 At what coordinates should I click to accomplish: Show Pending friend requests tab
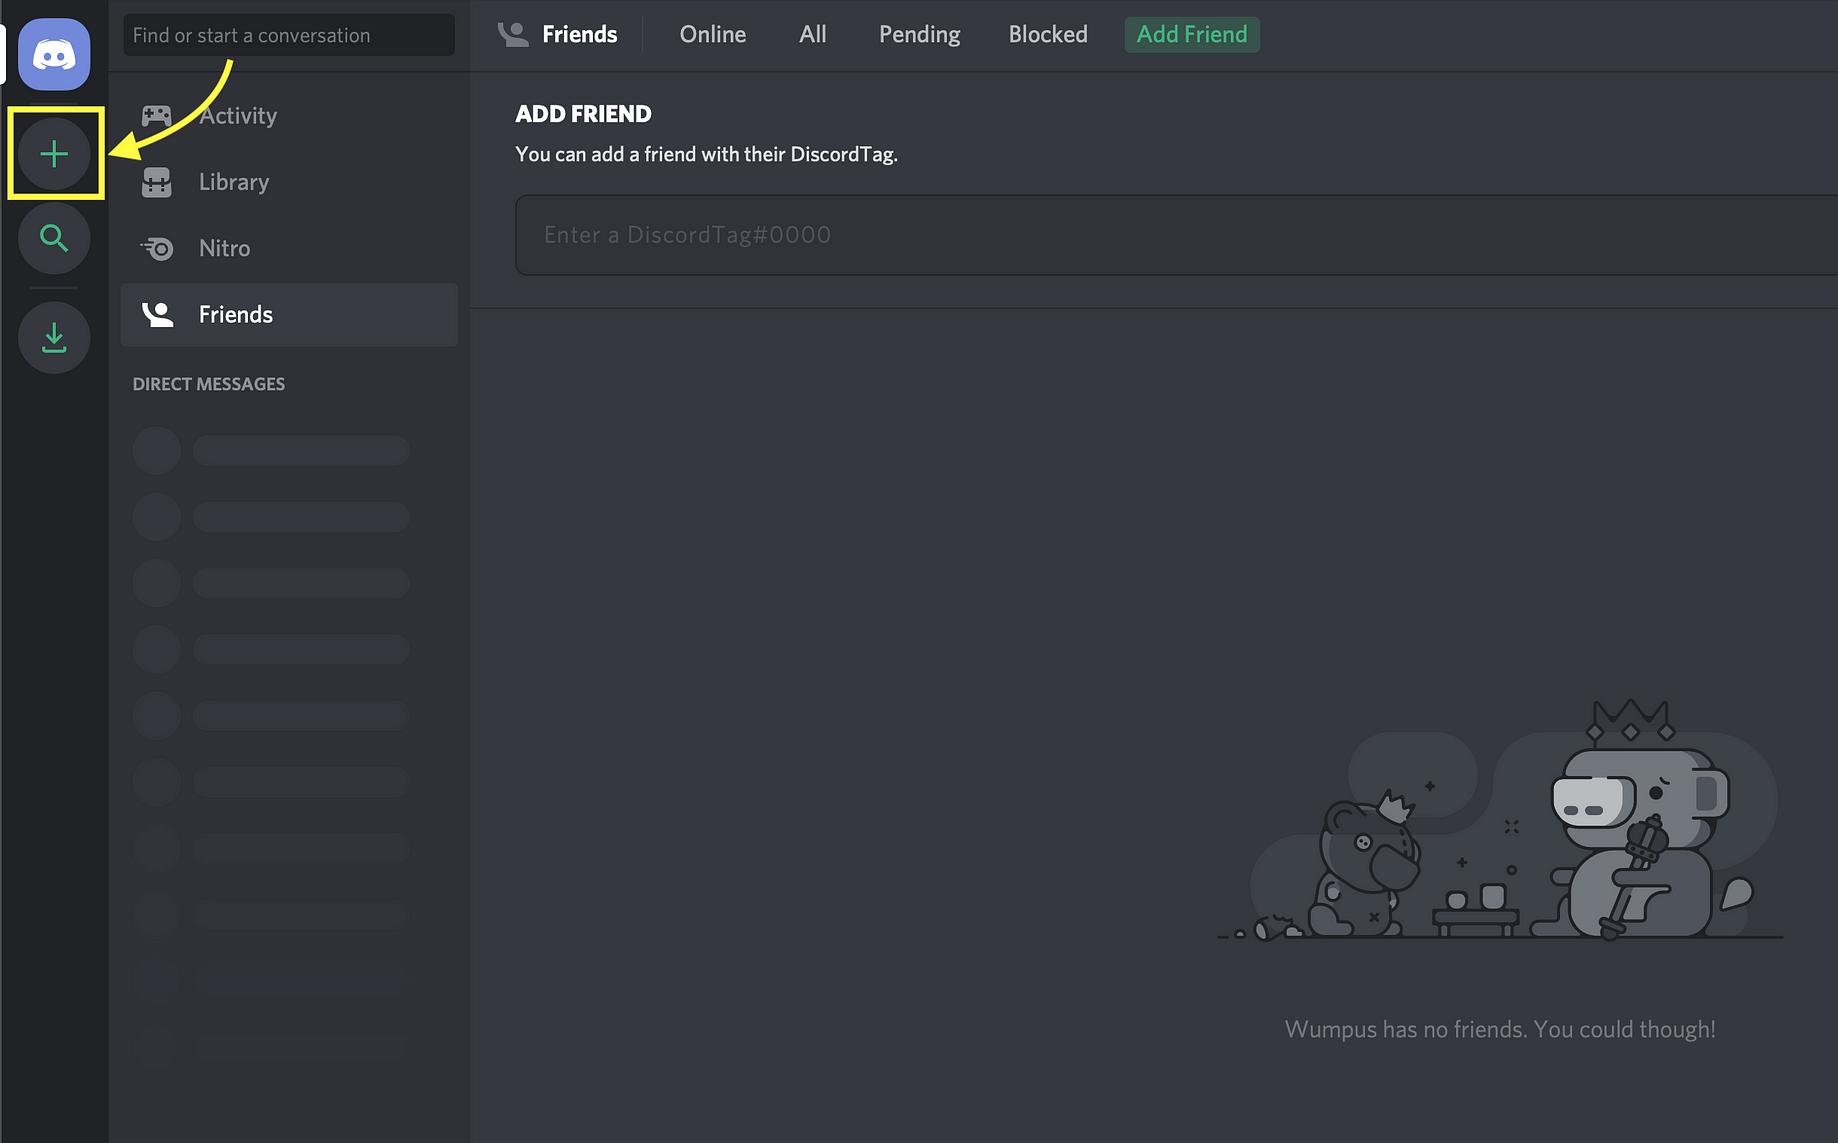(919, 34)
